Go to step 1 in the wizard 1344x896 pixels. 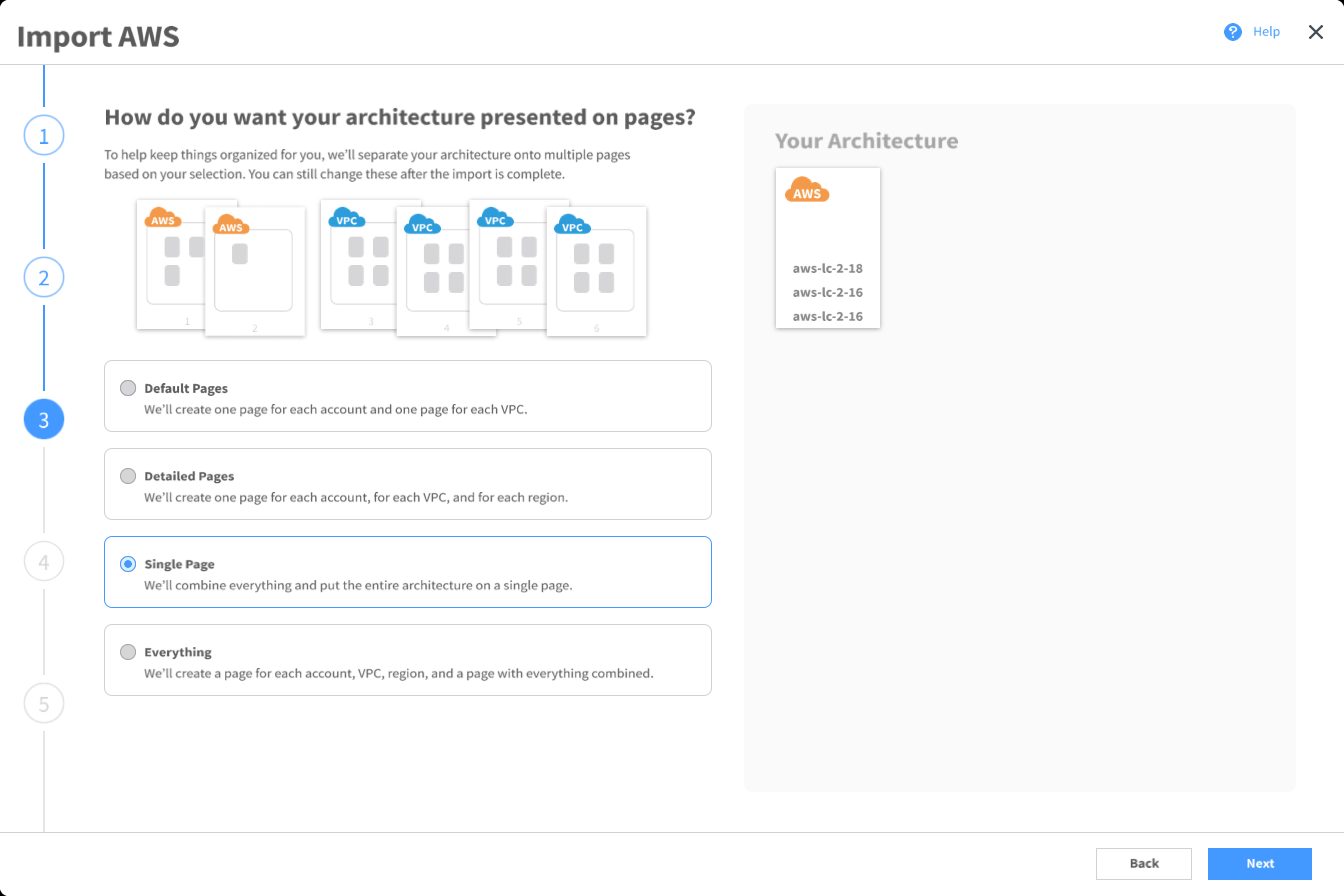pyautogui.click(x=44, y=136)
